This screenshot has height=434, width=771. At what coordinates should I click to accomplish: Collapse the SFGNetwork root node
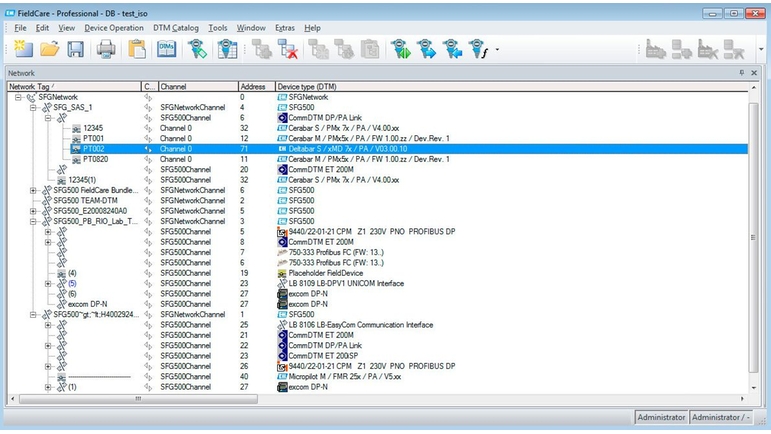tap(19, 97)
